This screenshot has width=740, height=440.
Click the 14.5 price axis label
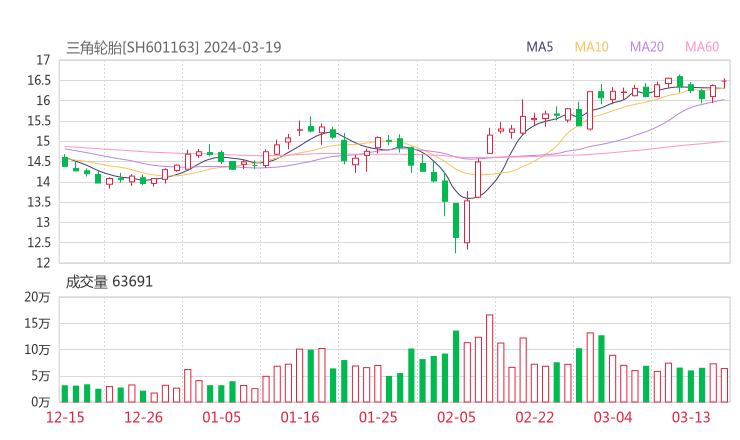click(39, 161)
